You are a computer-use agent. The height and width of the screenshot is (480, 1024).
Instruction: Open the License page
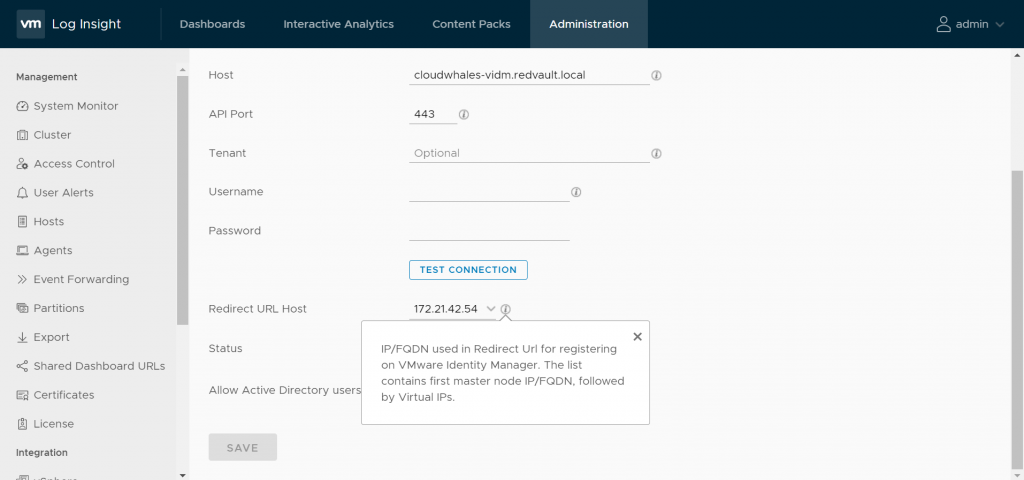tap(54, 424)
